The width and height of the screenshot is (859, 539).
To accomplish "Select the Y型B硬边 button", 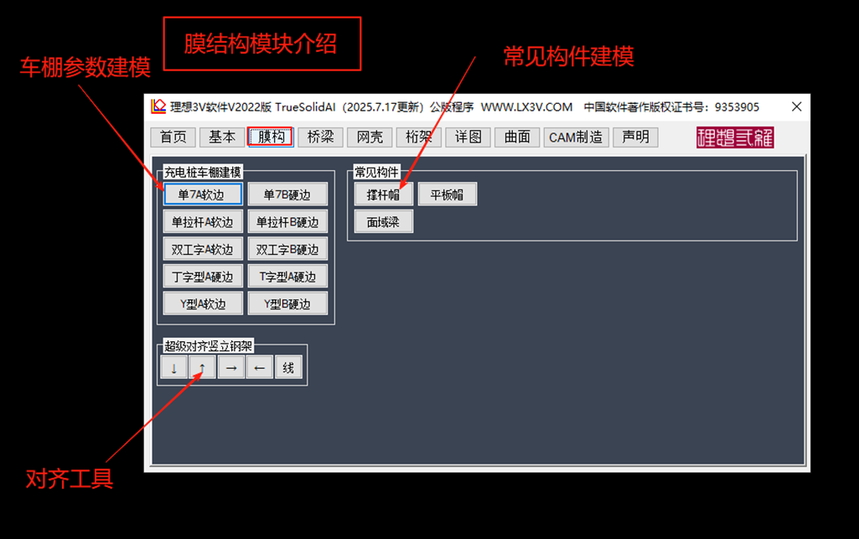I will 288,304.
